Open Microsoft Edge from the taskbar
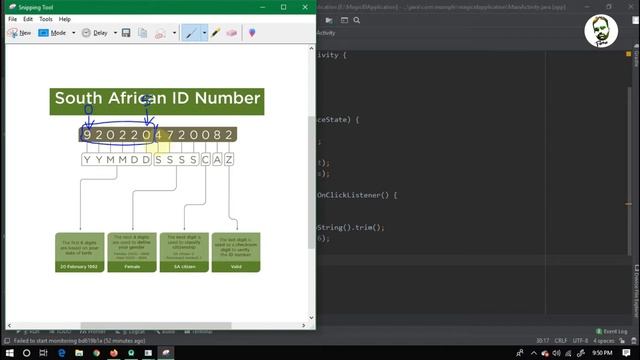The image size is (640, 360). coord(62,353)
